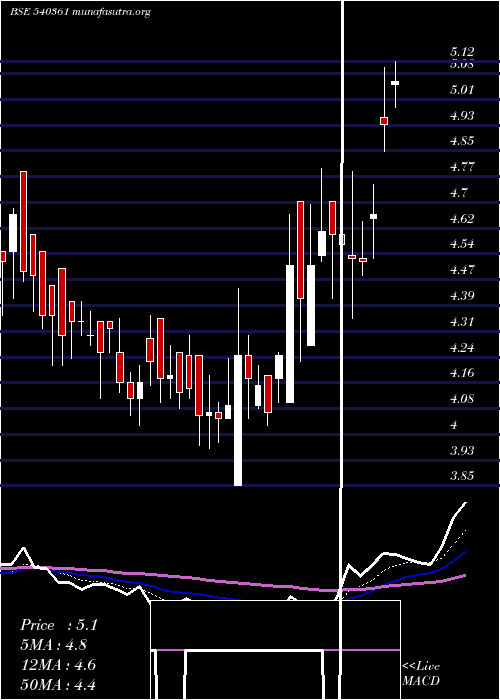Image resolution: width=500 pixels, height=700 pixels.
Task: Click the 4 price axis label
Action: 454,425
